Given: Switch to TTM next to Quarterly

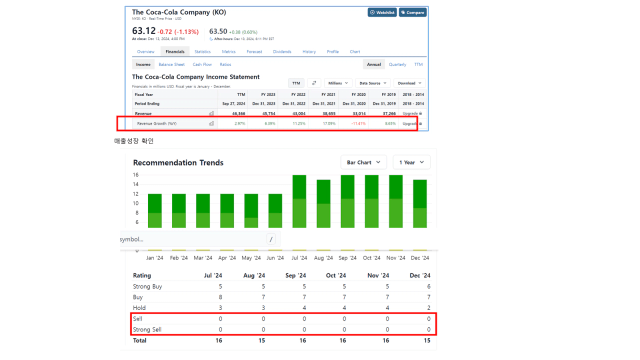Looking at the screenshot, I should [419, 64].
